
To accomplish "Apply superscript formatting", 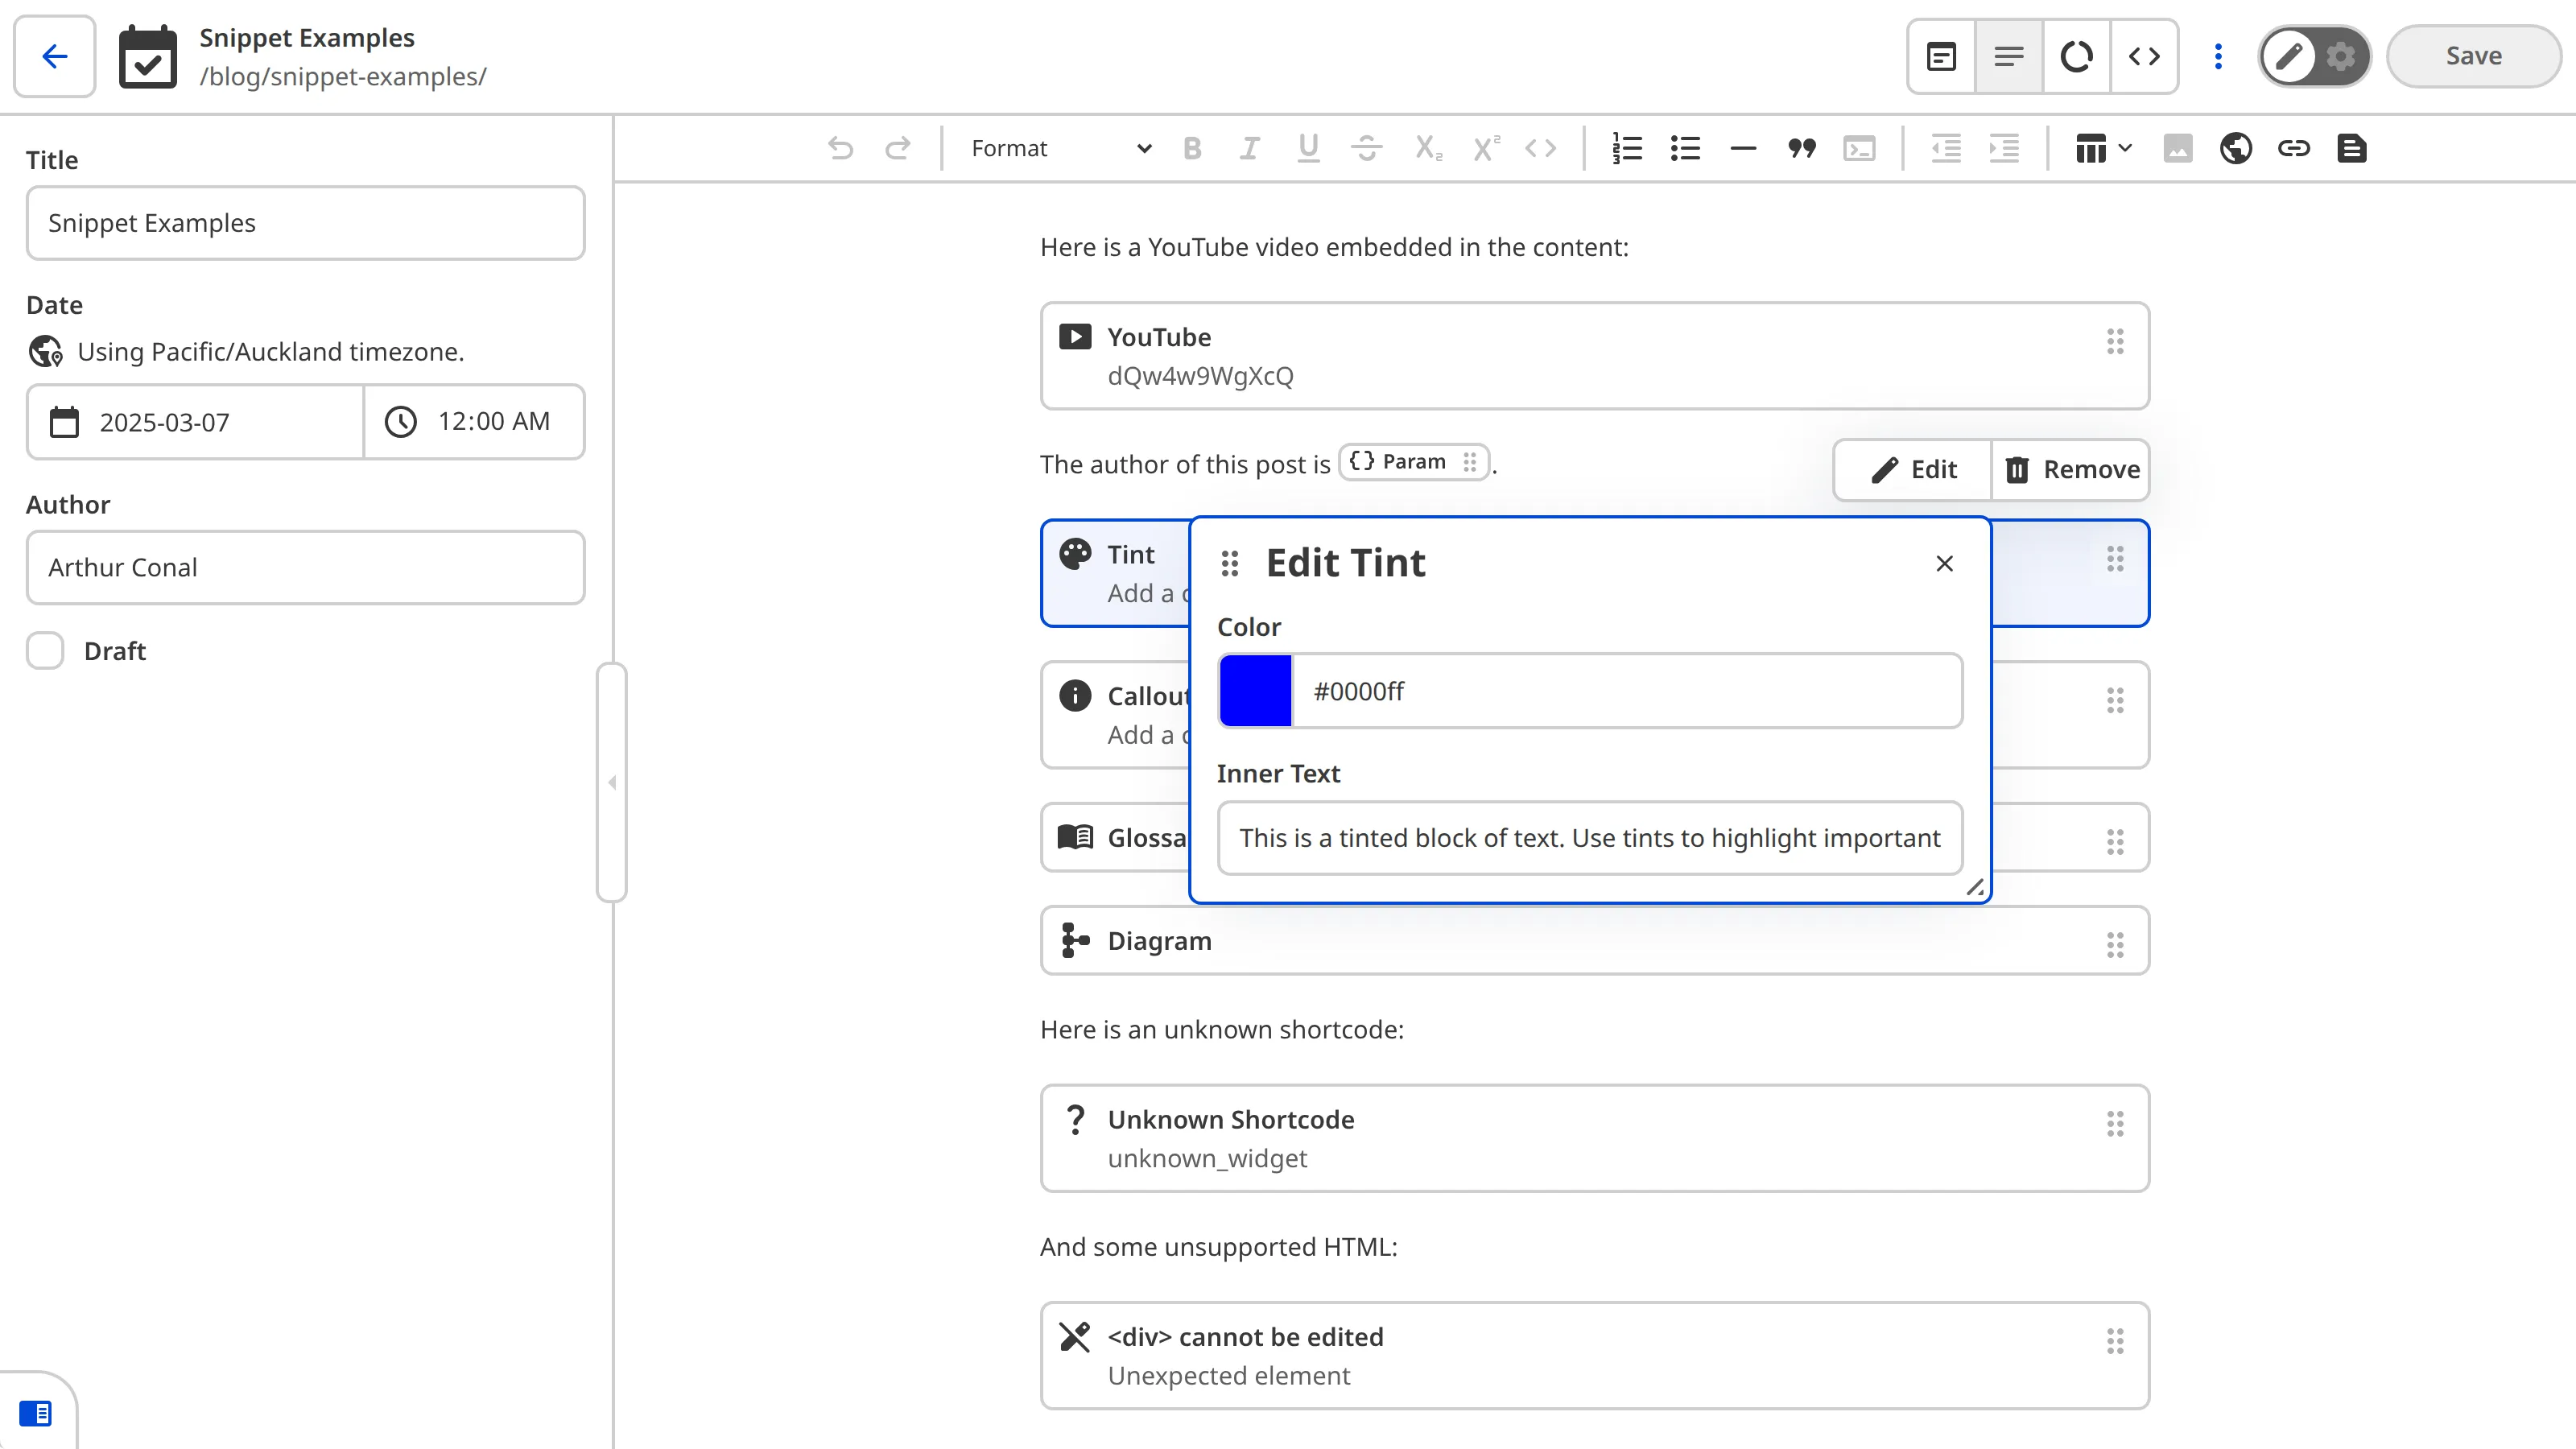I will 1486,149.
